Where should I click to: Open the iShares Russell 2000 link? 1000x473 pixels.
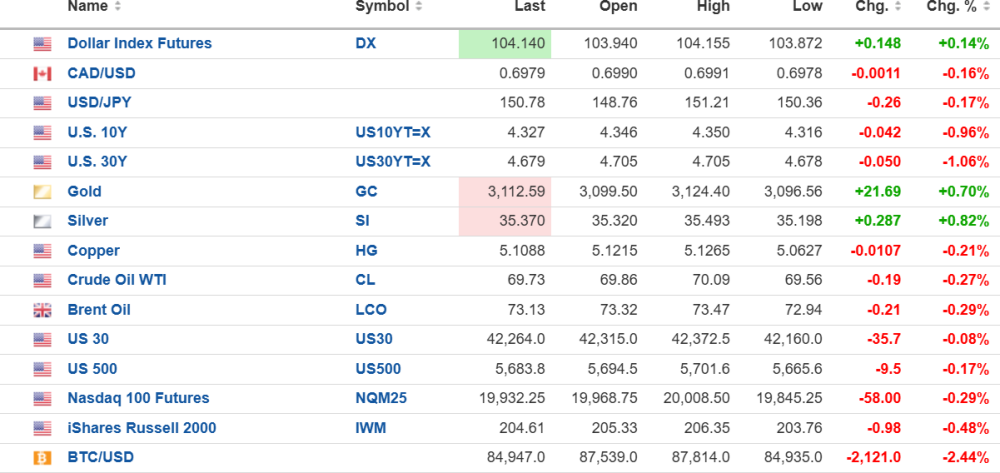141,428
